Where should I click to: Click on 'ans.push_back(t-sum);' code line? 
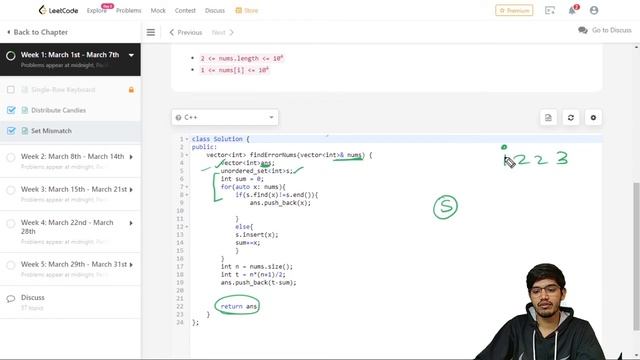[258, 282]
